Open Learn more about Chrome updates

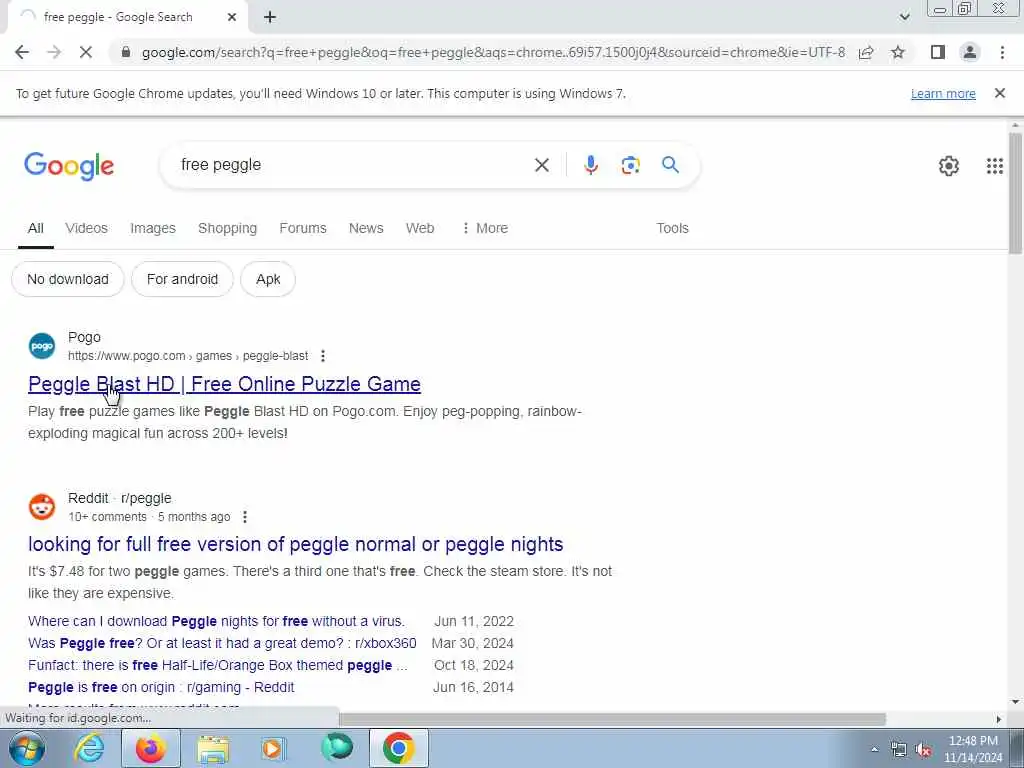[943, 93]
